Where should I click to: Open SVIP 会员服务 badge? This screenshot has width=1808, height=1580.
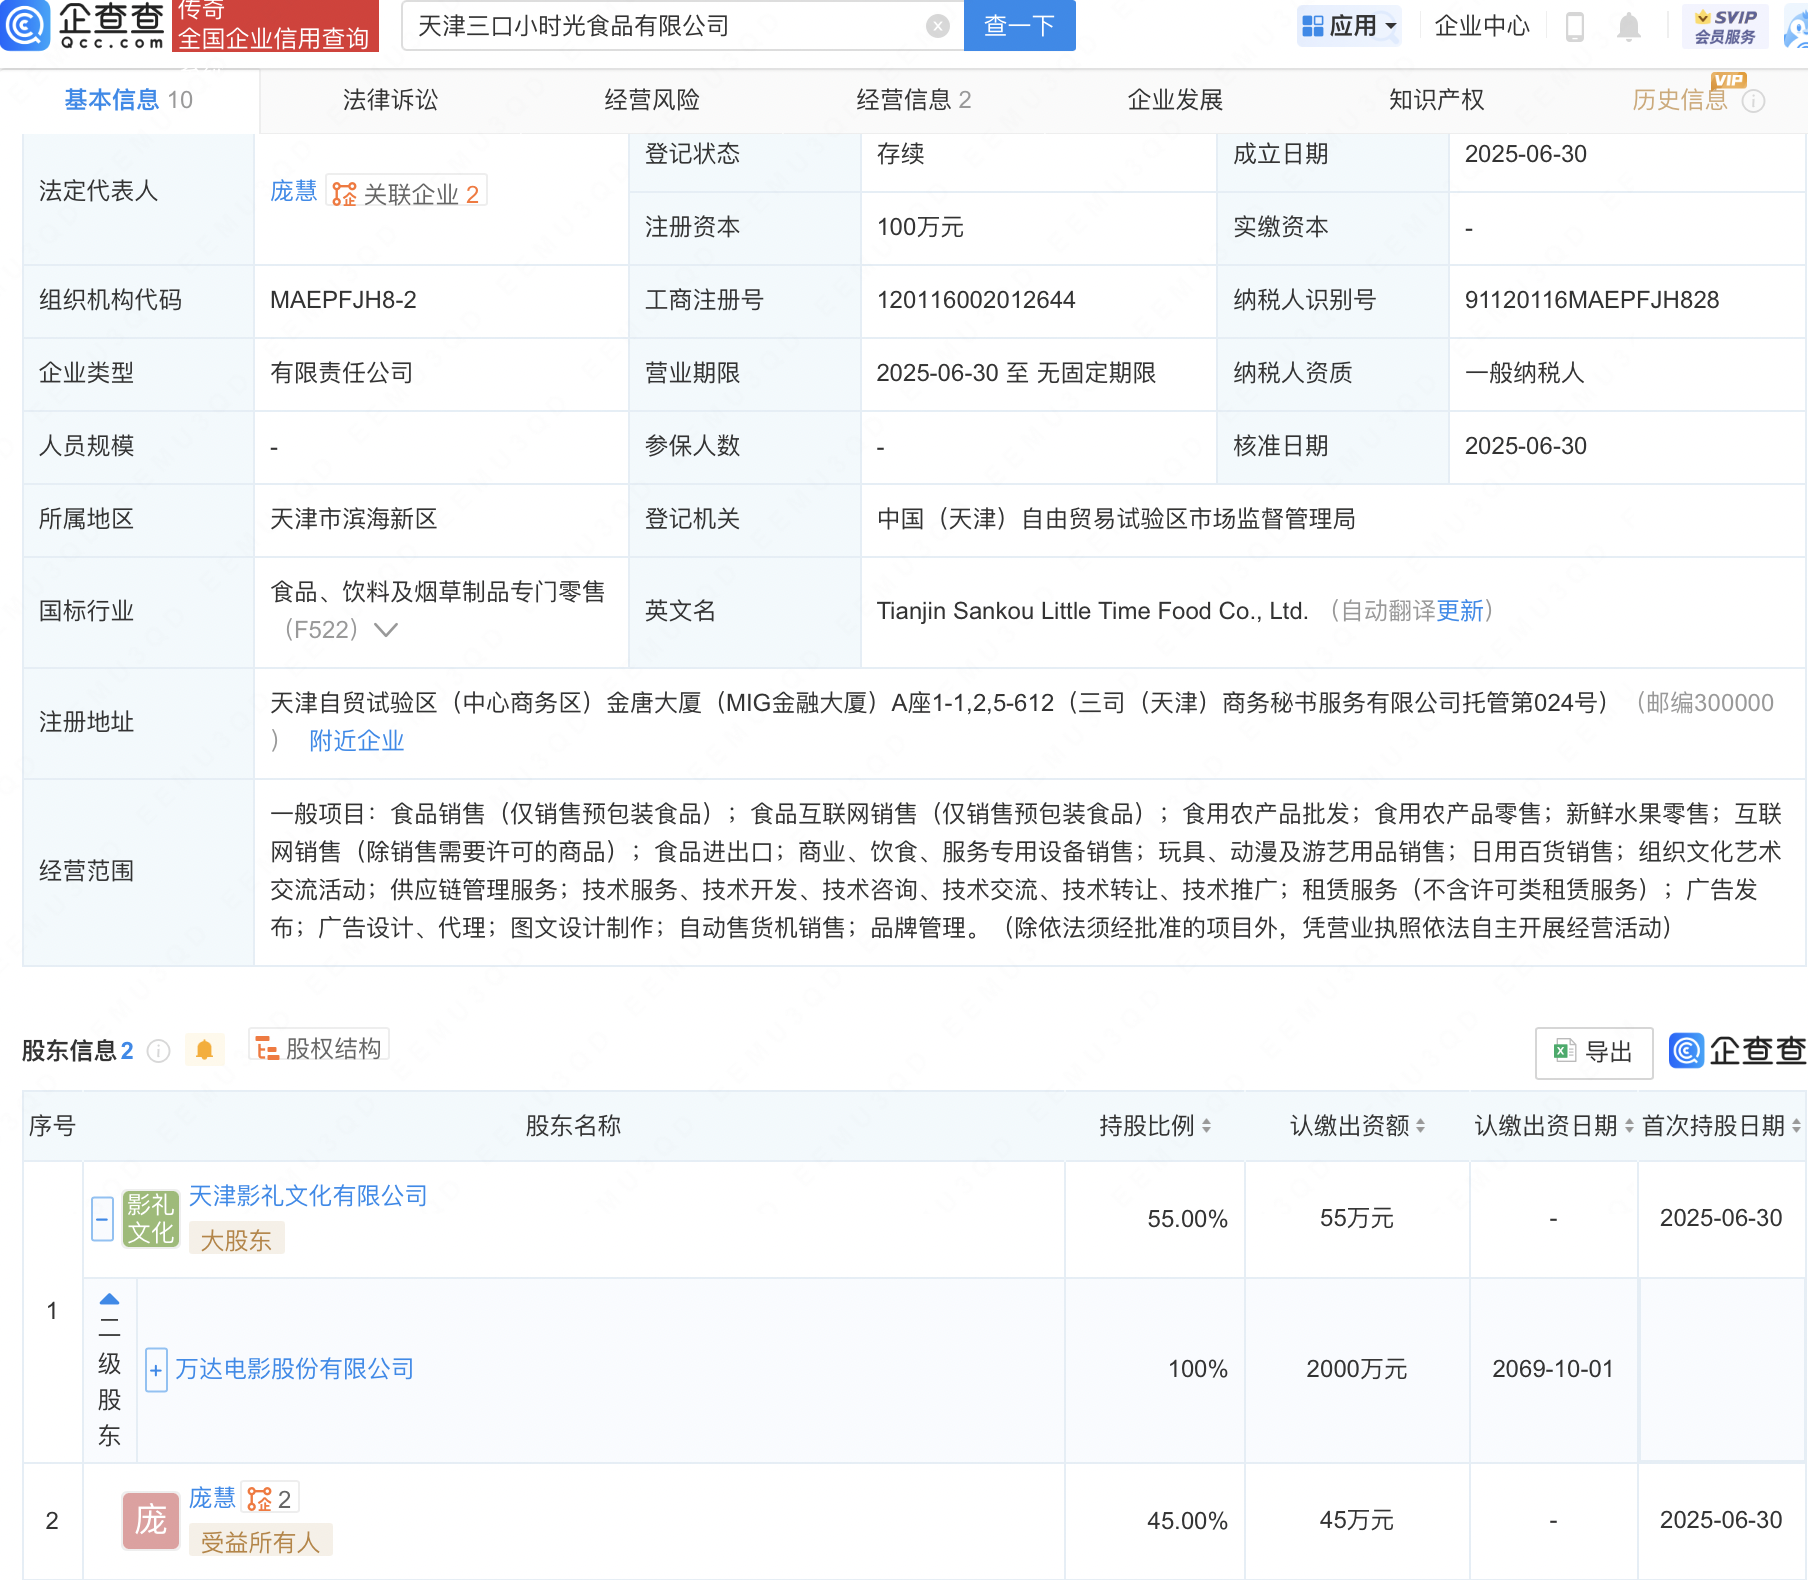tap(1725, 26)
